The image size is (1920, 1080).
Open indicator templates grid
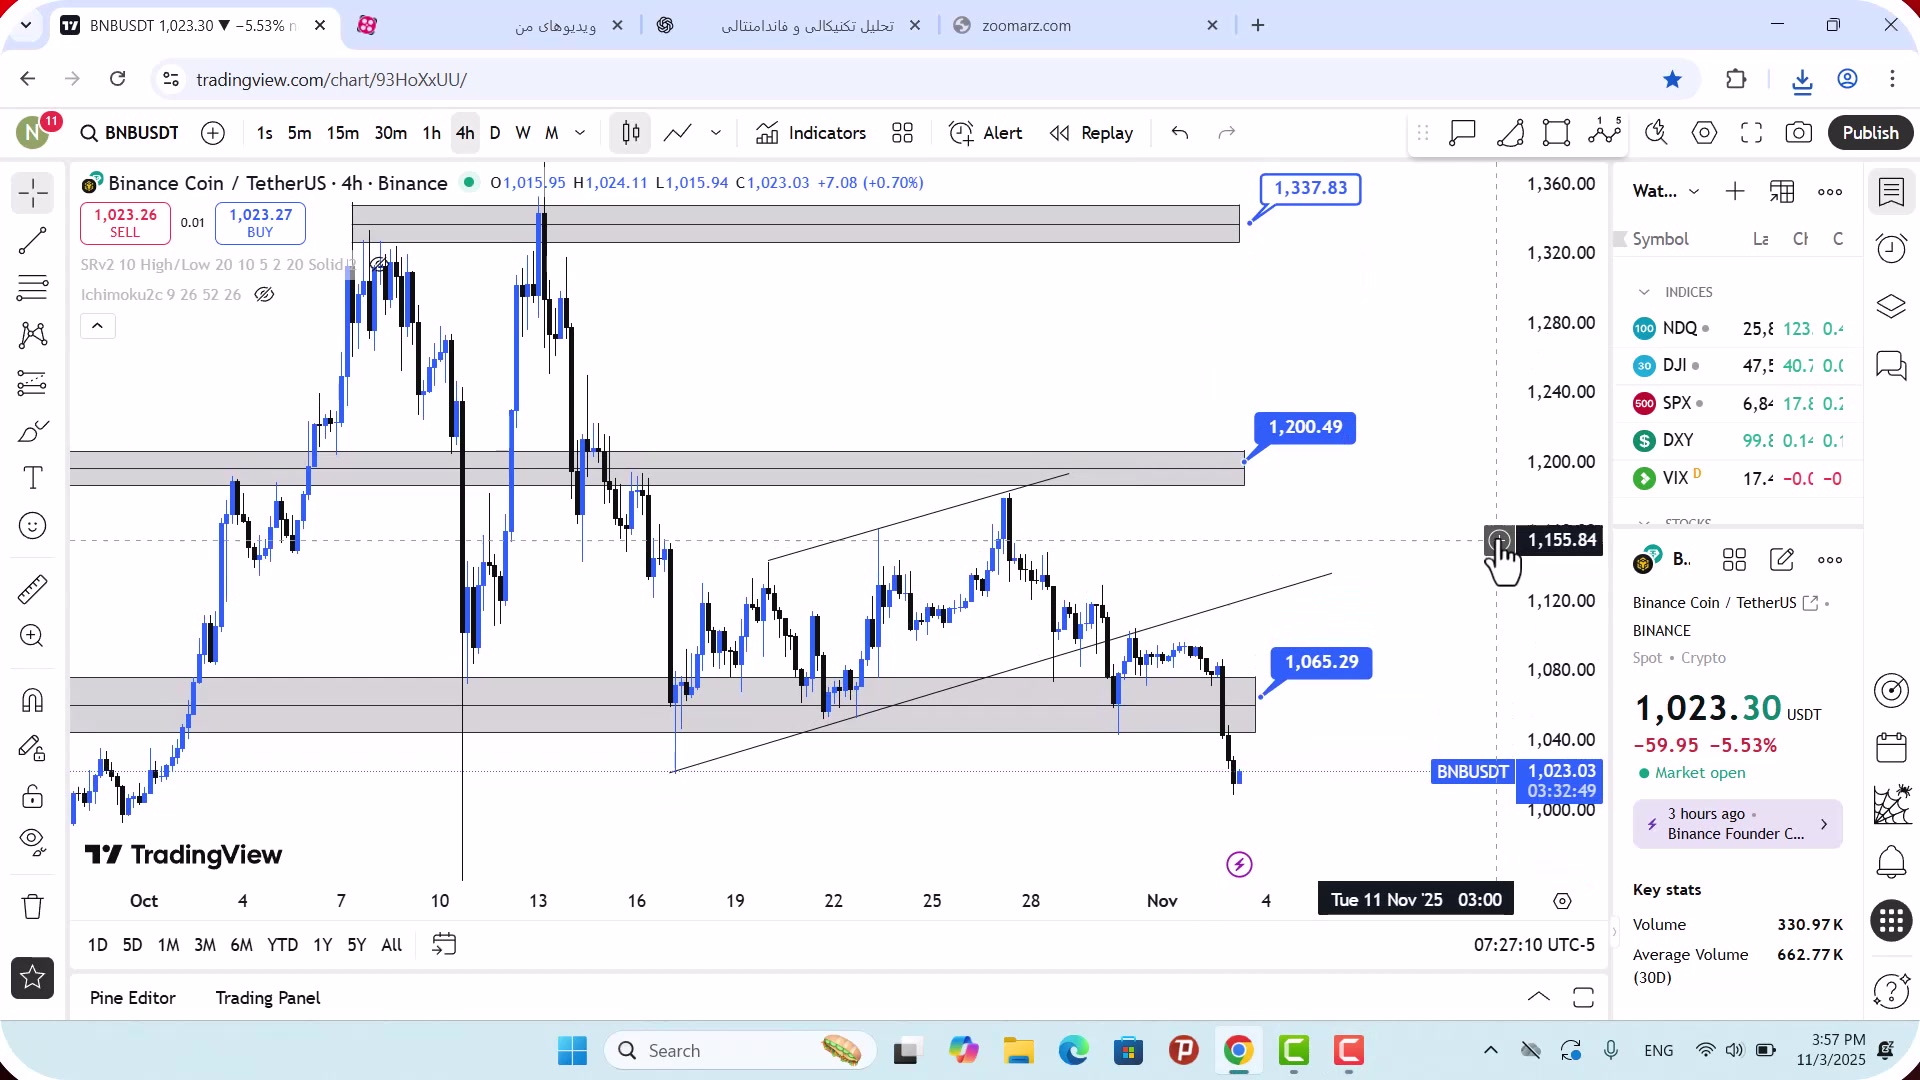(903, 133)
